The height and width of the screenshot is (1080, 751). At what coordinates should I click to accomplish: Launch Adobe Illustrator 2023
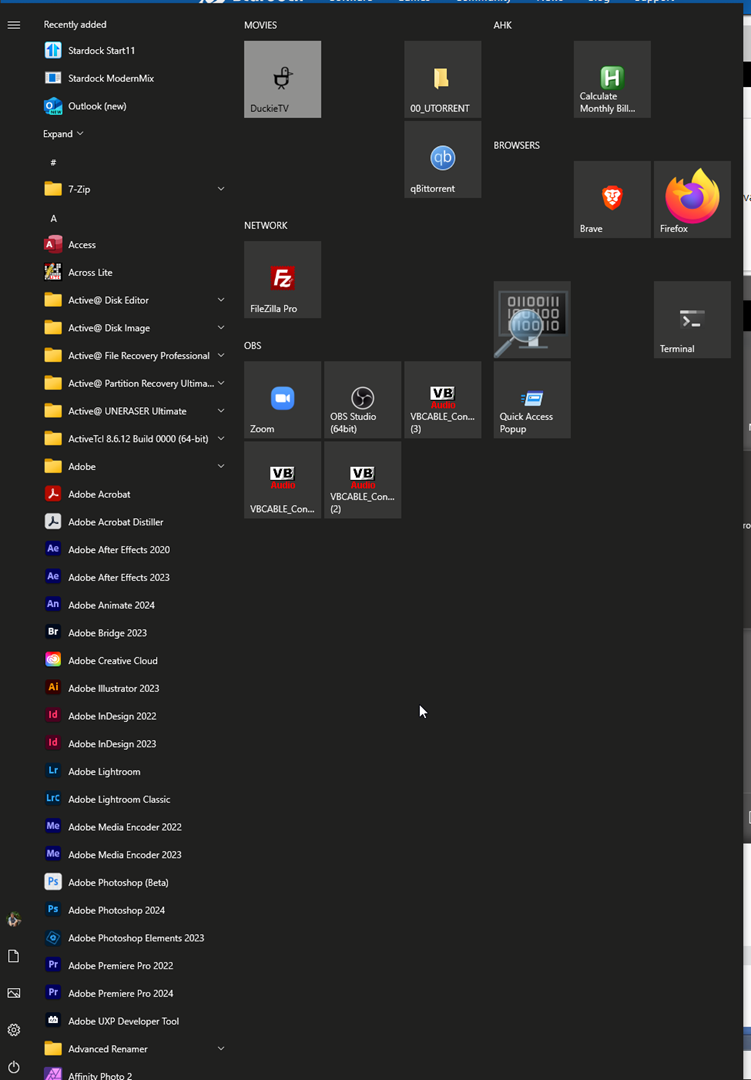[x=135, y=688]
